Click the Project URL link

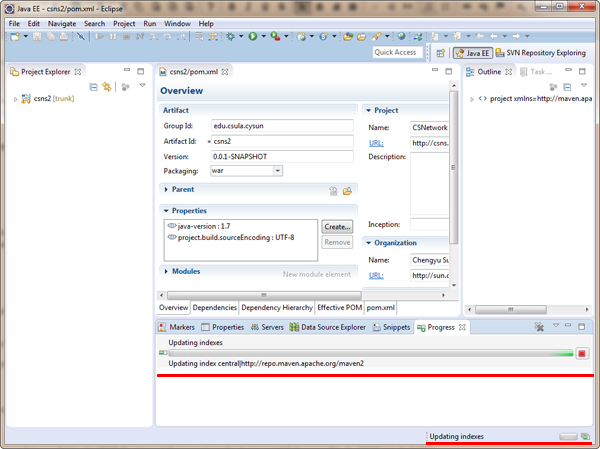[375, 143]
